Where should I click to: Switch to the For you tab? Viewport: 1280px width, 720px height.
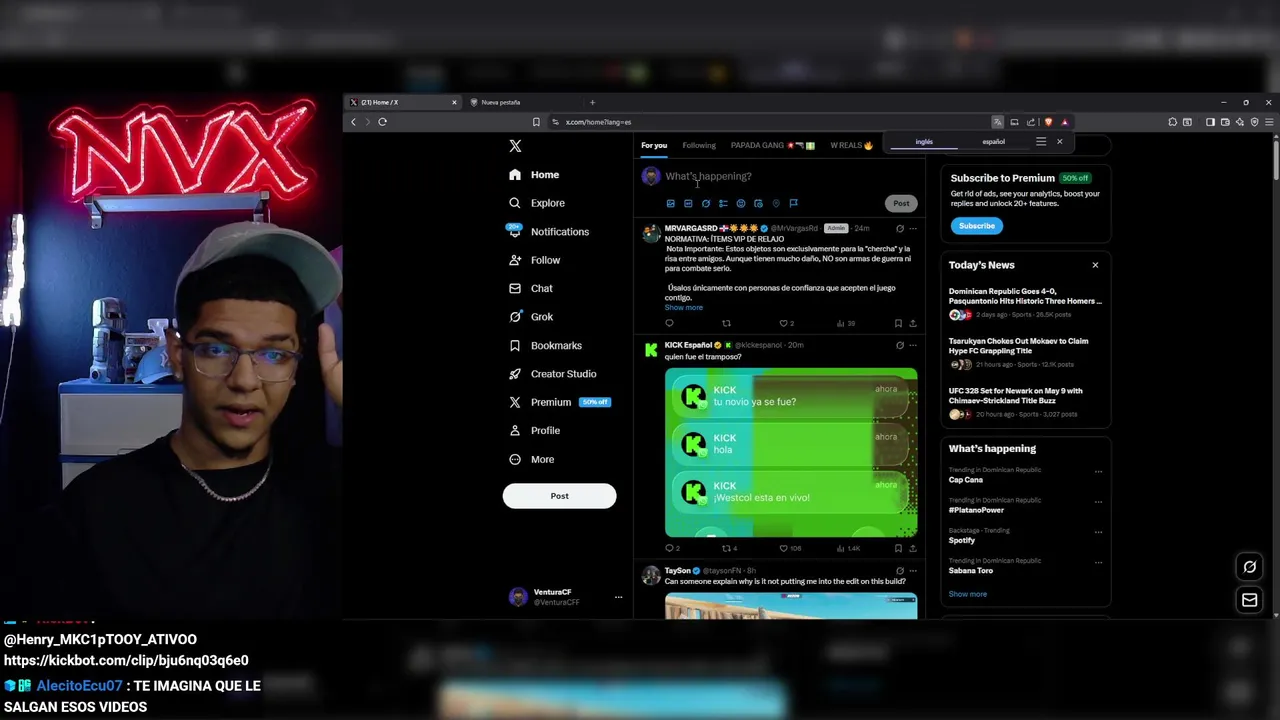click(654, 146)
